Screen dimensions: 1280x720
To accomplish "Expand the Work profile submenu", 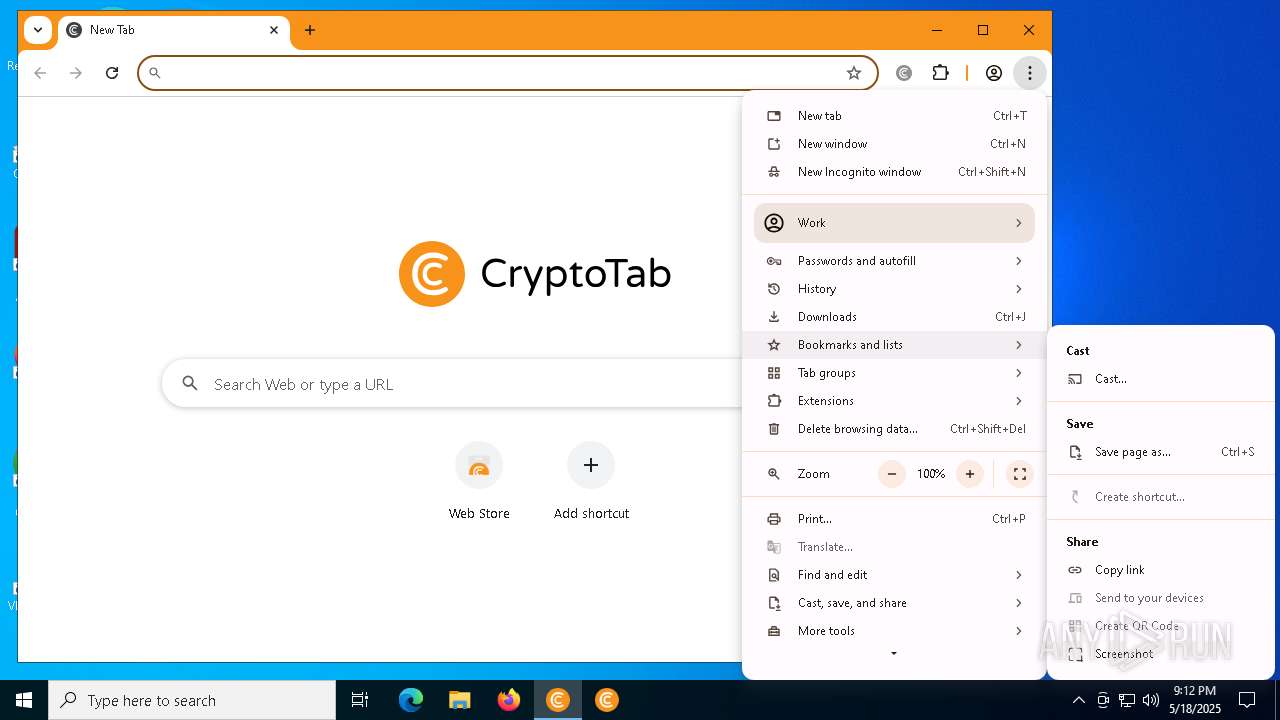I will (894, 223).
